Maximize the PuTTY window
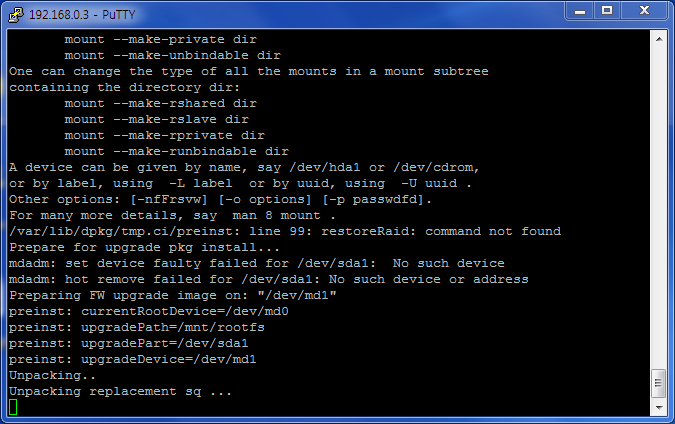This screenshot has height=424, width=675. [606, 11]
